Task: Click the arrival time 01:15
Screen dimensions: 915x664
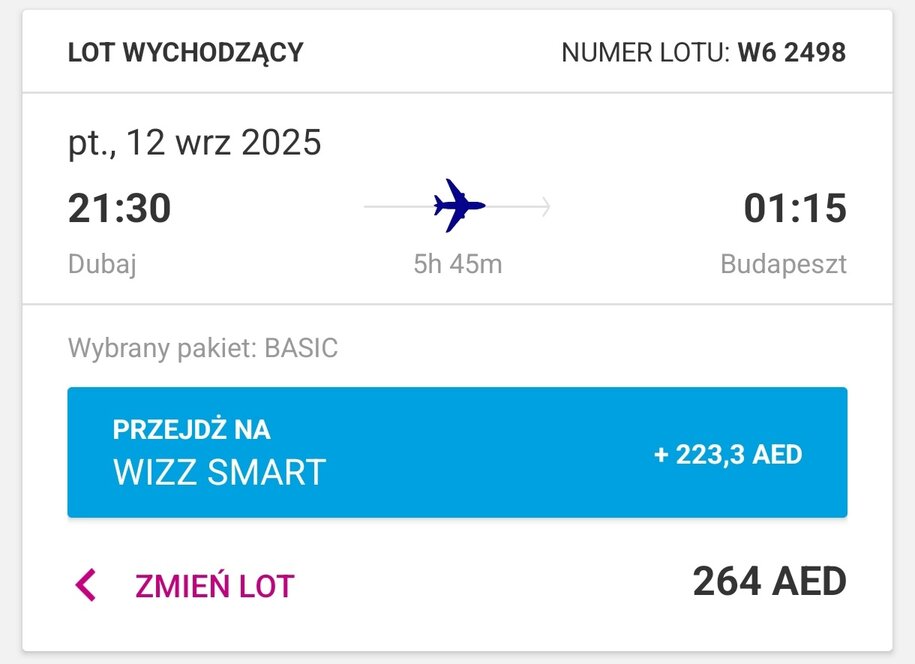Action: click(795, 208)
